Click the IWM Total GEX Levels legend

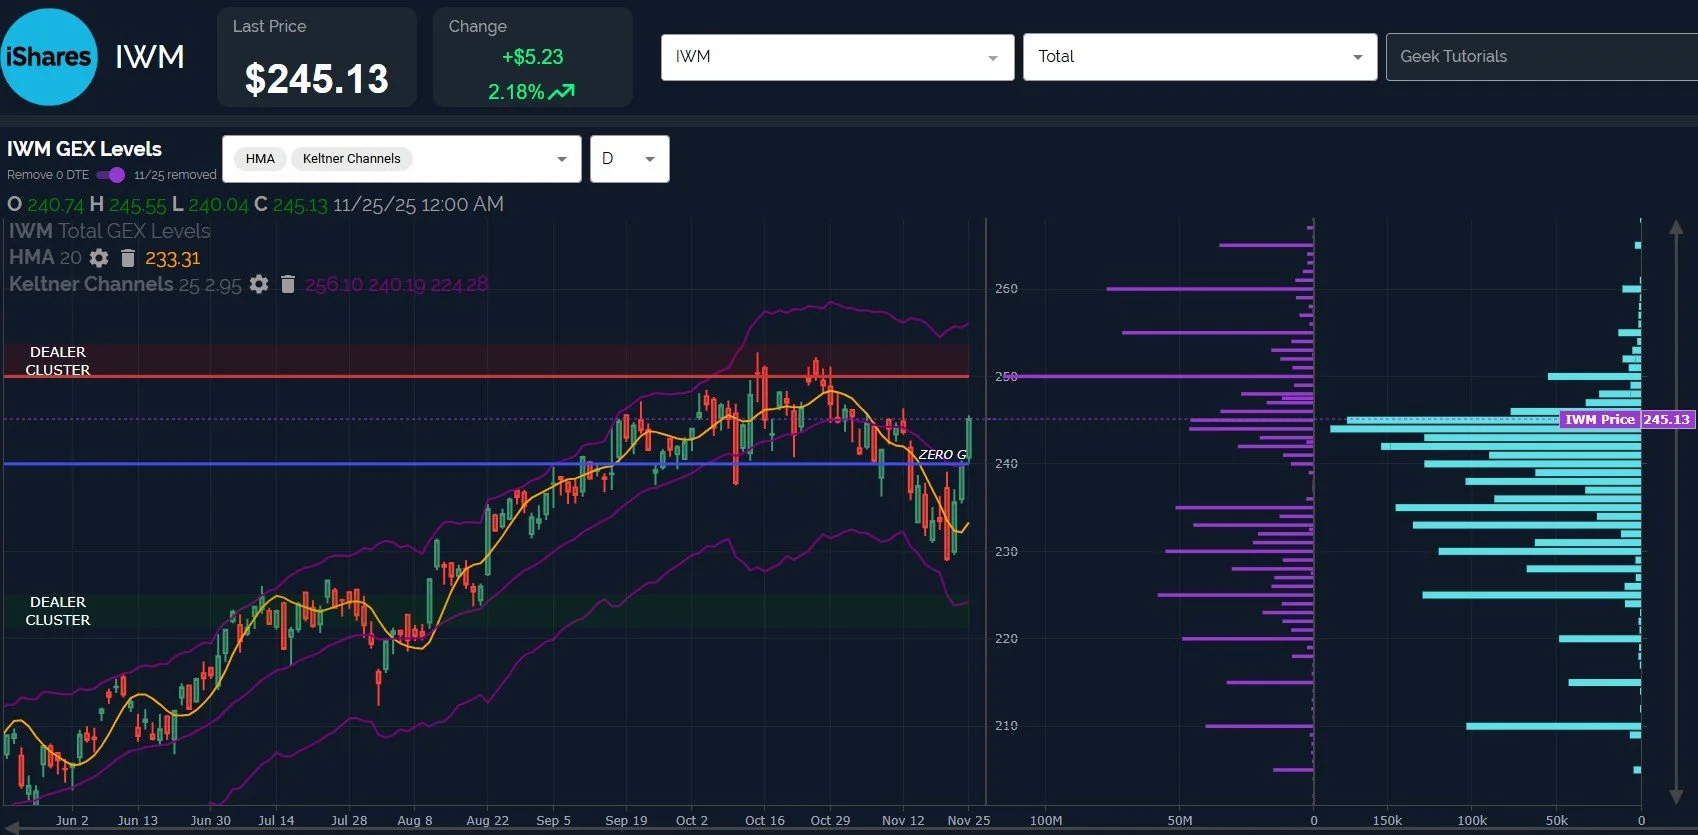click(110, 231)
